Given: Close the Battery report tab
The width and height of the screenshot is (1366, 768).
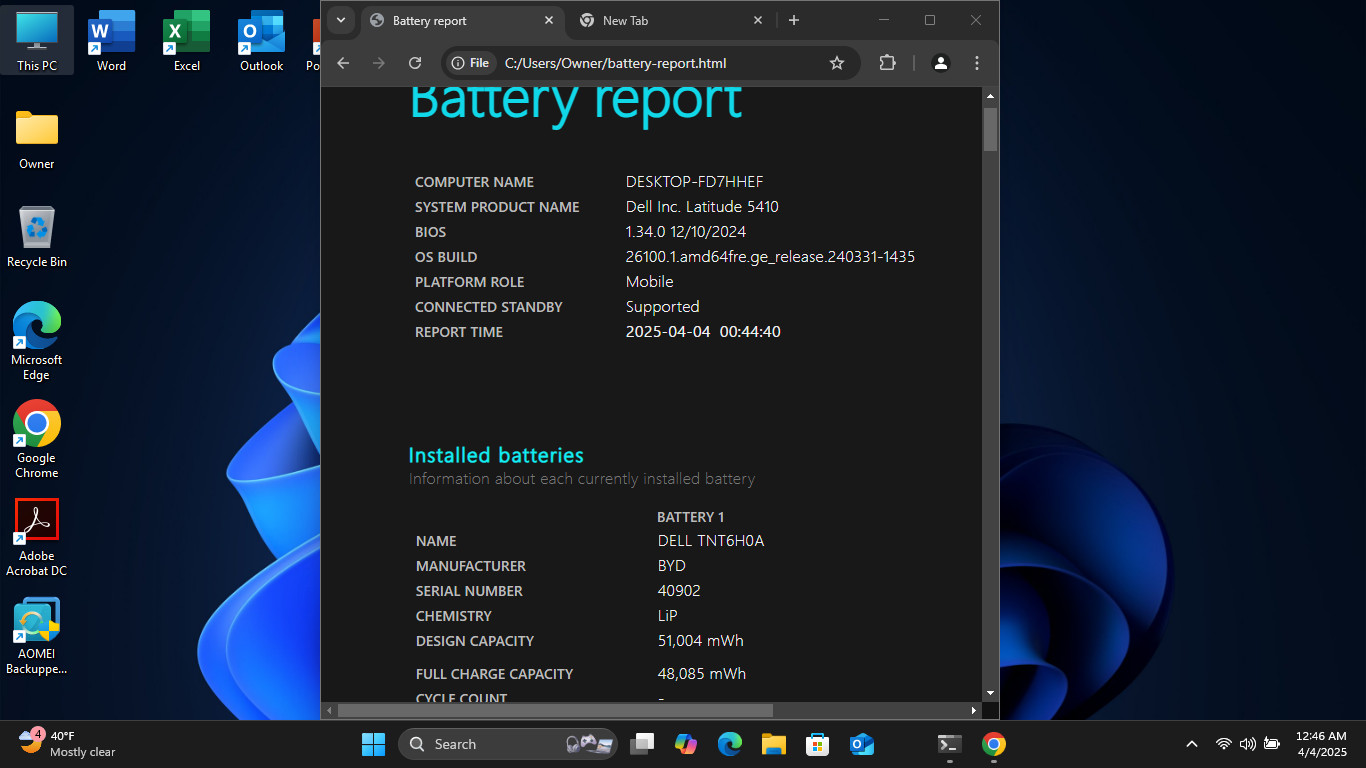Looking at the screenshot, I should (548, 20).
